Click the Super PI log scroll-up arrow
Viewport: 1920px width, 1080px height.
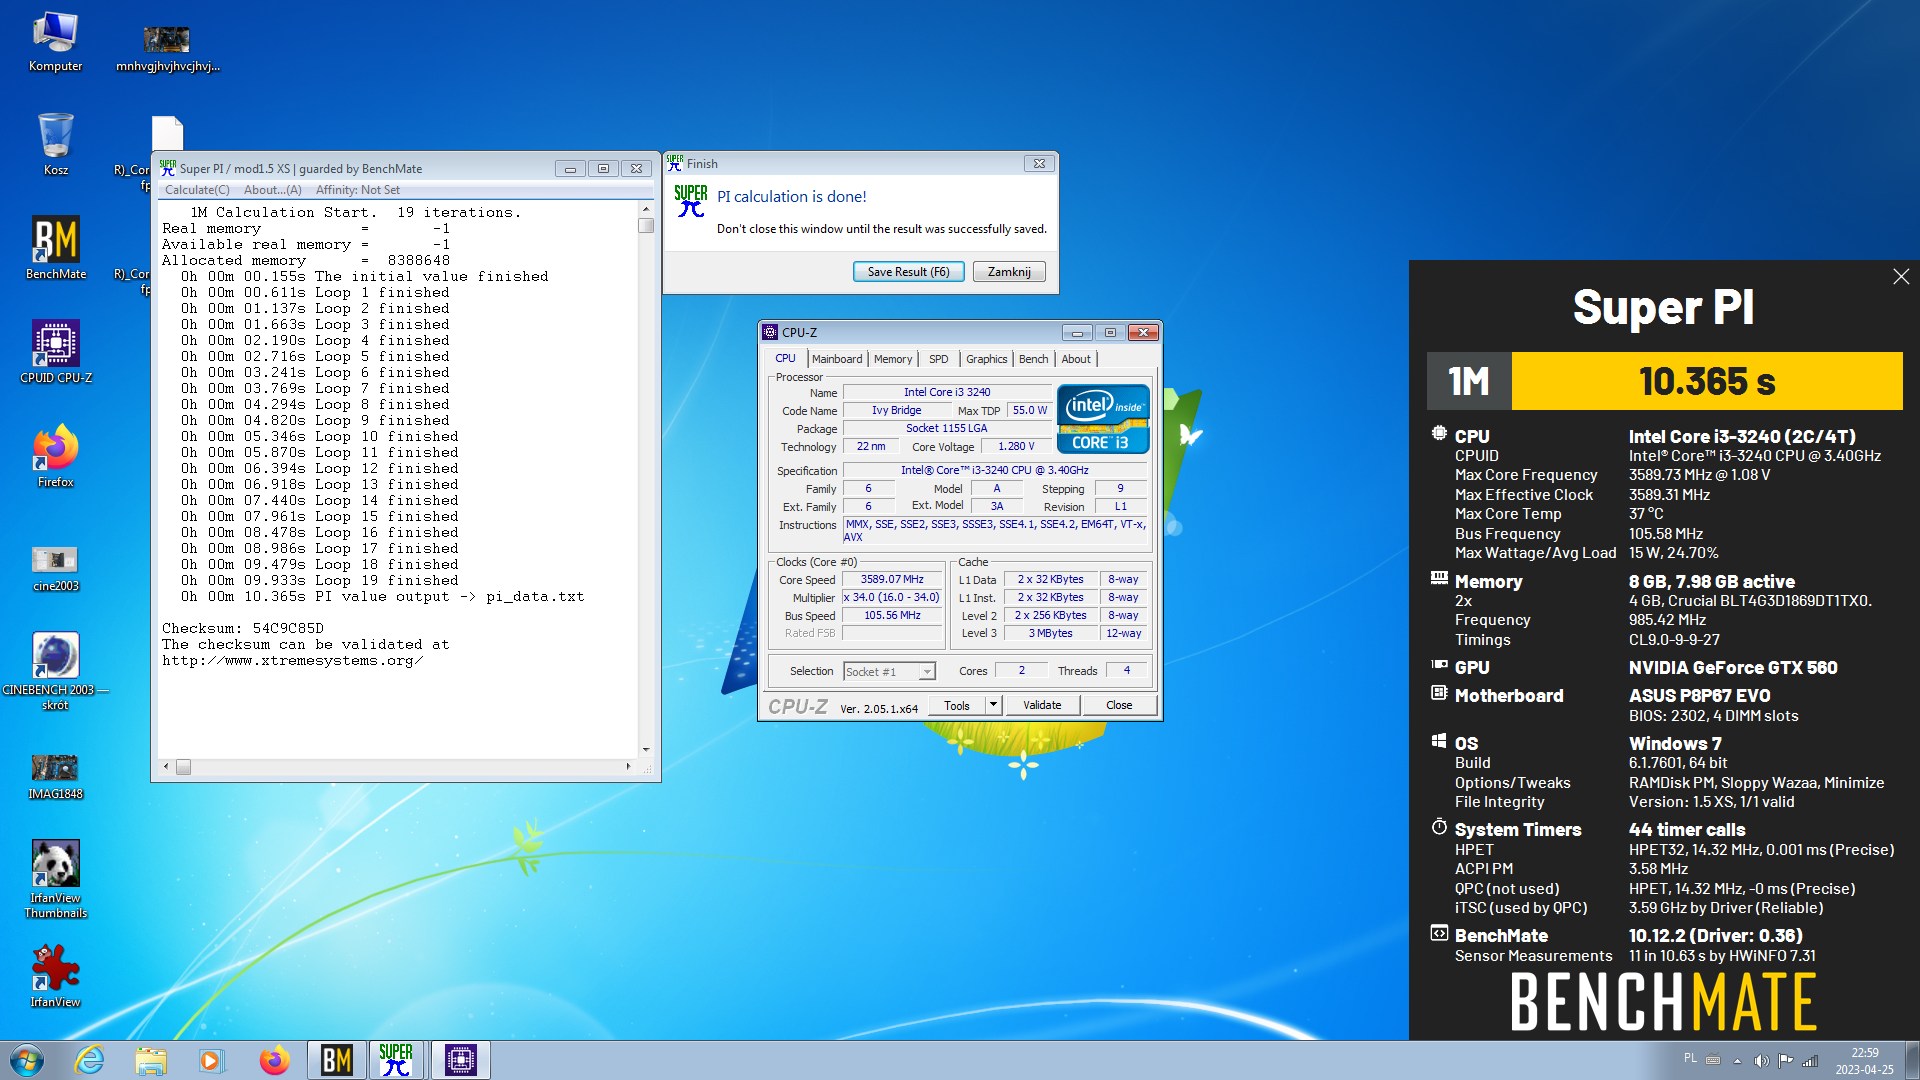[646, 209]
